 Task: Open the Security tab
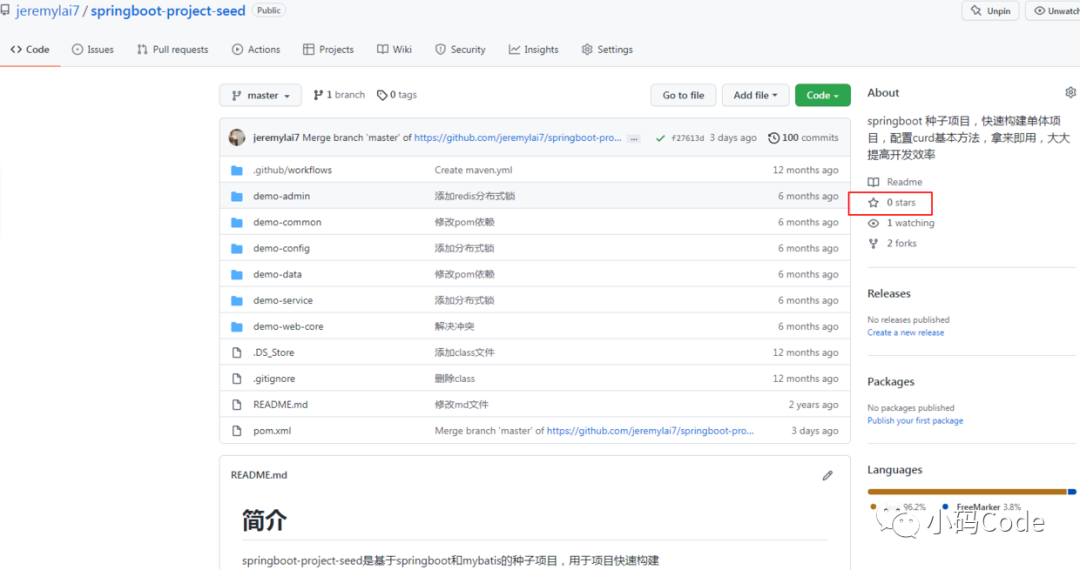pos(460,50)
